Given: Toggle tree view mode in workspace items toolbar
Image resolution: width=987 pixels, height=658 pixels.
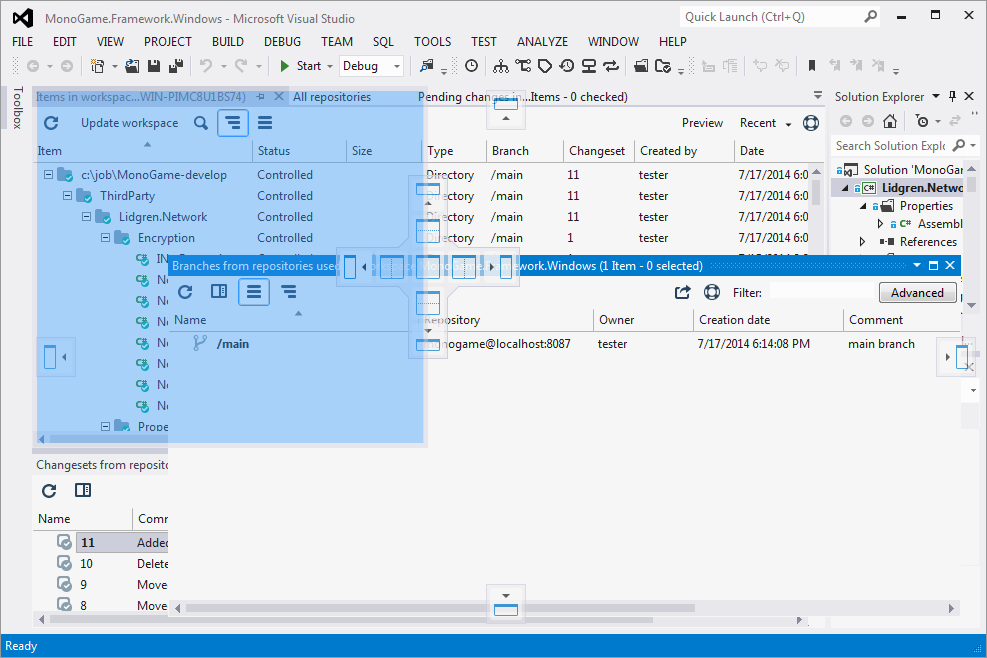Looking at the screenshot, I should [x=233, y=123].
